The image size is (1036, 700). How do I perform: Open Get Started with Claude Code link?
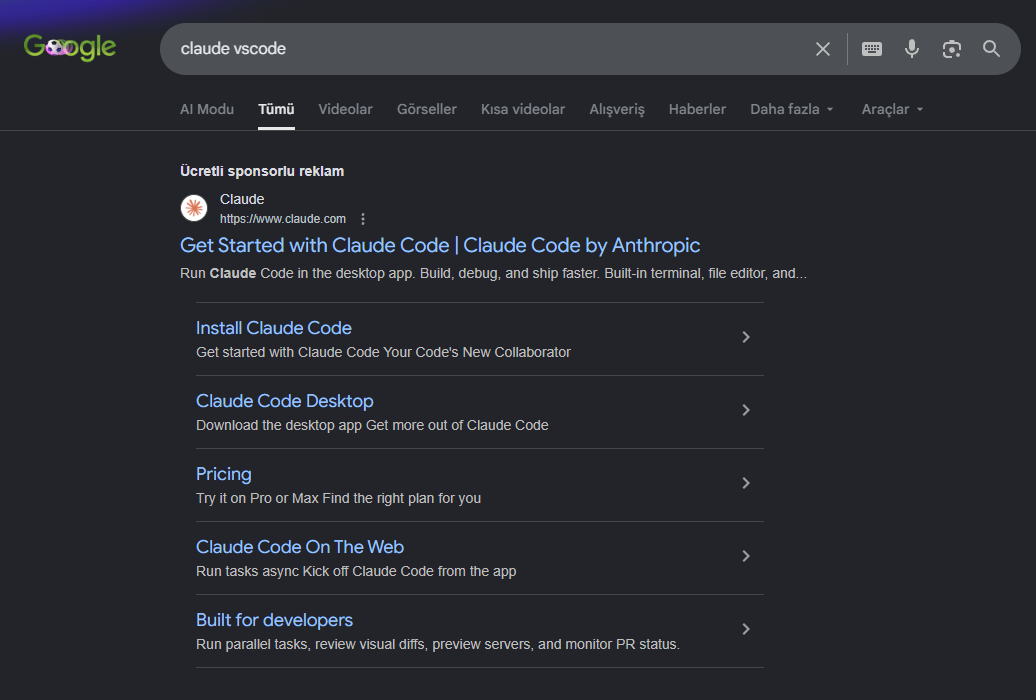[440, 245]
